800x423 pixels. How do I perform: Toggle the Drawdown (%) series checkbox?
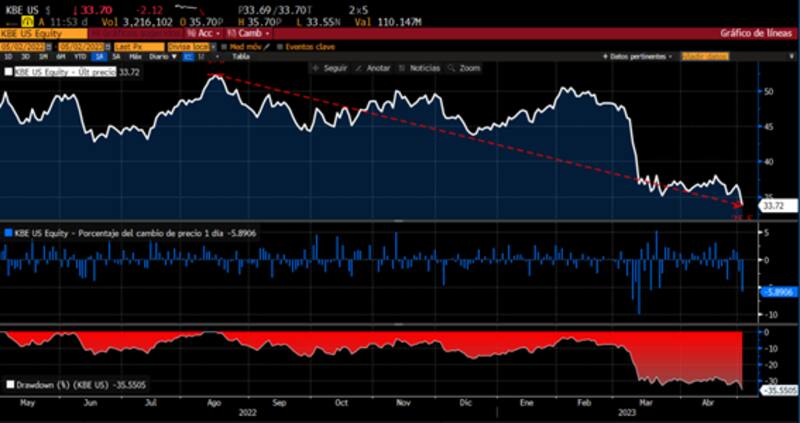pyautogui.click(x=10, y=383)
